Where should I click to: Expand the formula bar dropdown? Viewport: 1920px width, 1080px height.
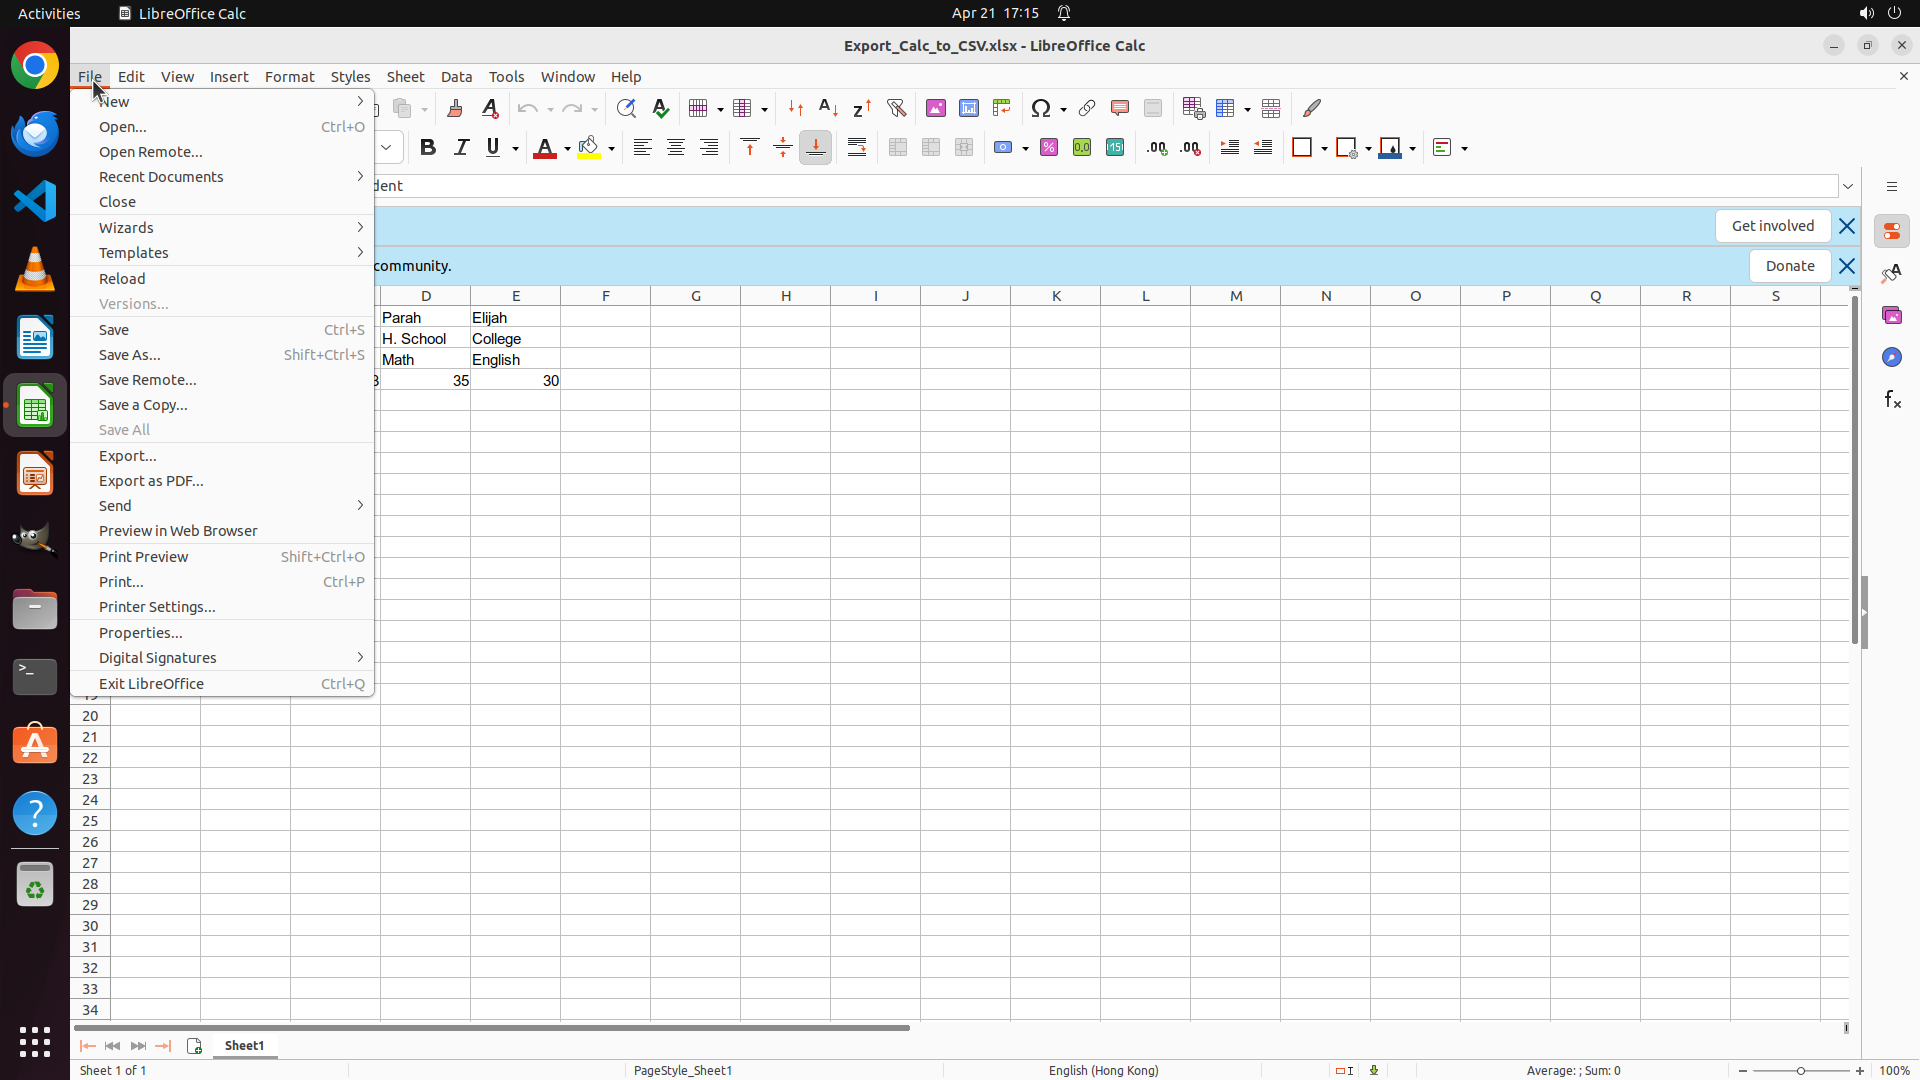1848,186
